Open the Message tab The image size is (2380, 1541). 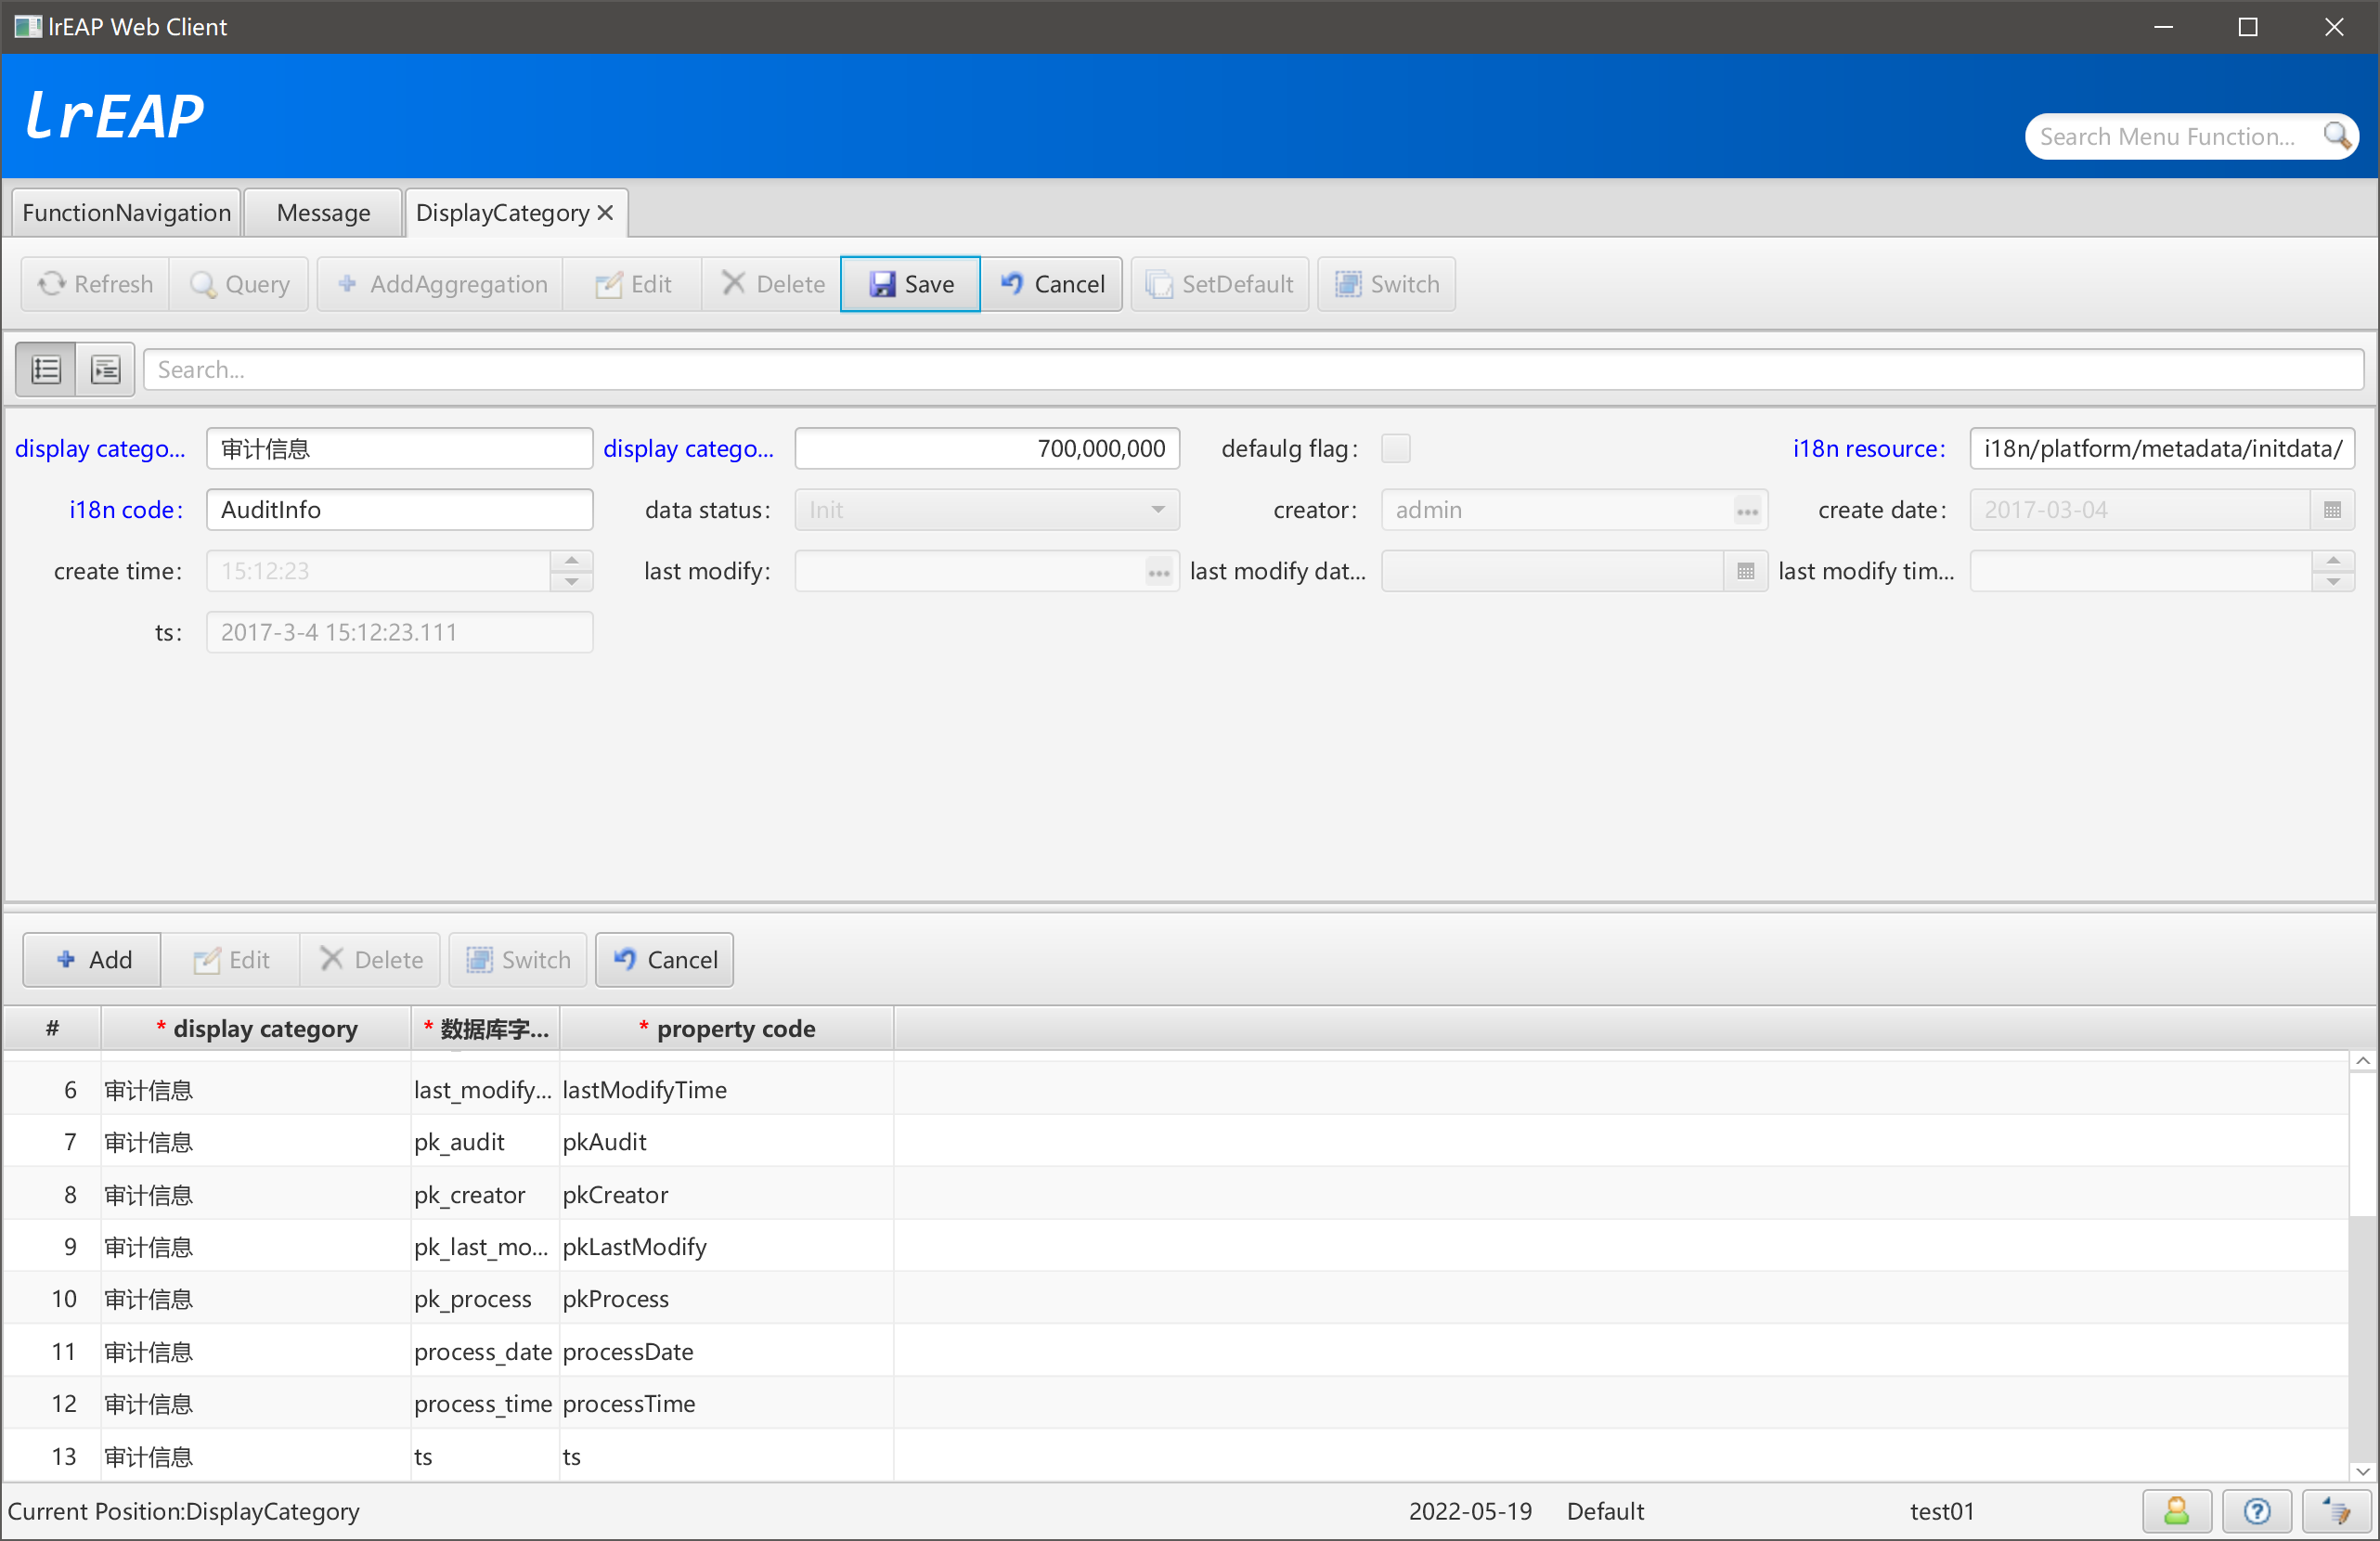pyautogui.click(x=323, y=213)
